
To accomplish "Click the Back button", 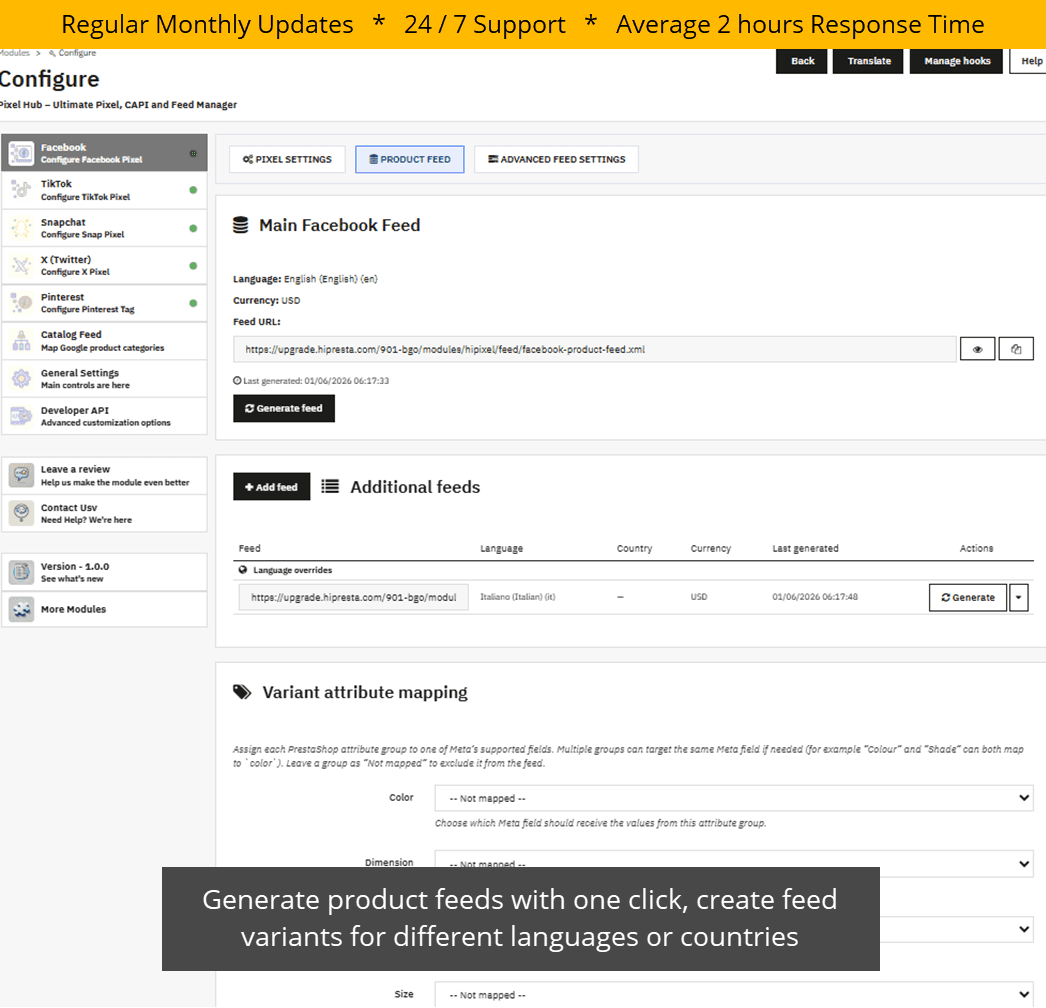I will click(802, 61).
